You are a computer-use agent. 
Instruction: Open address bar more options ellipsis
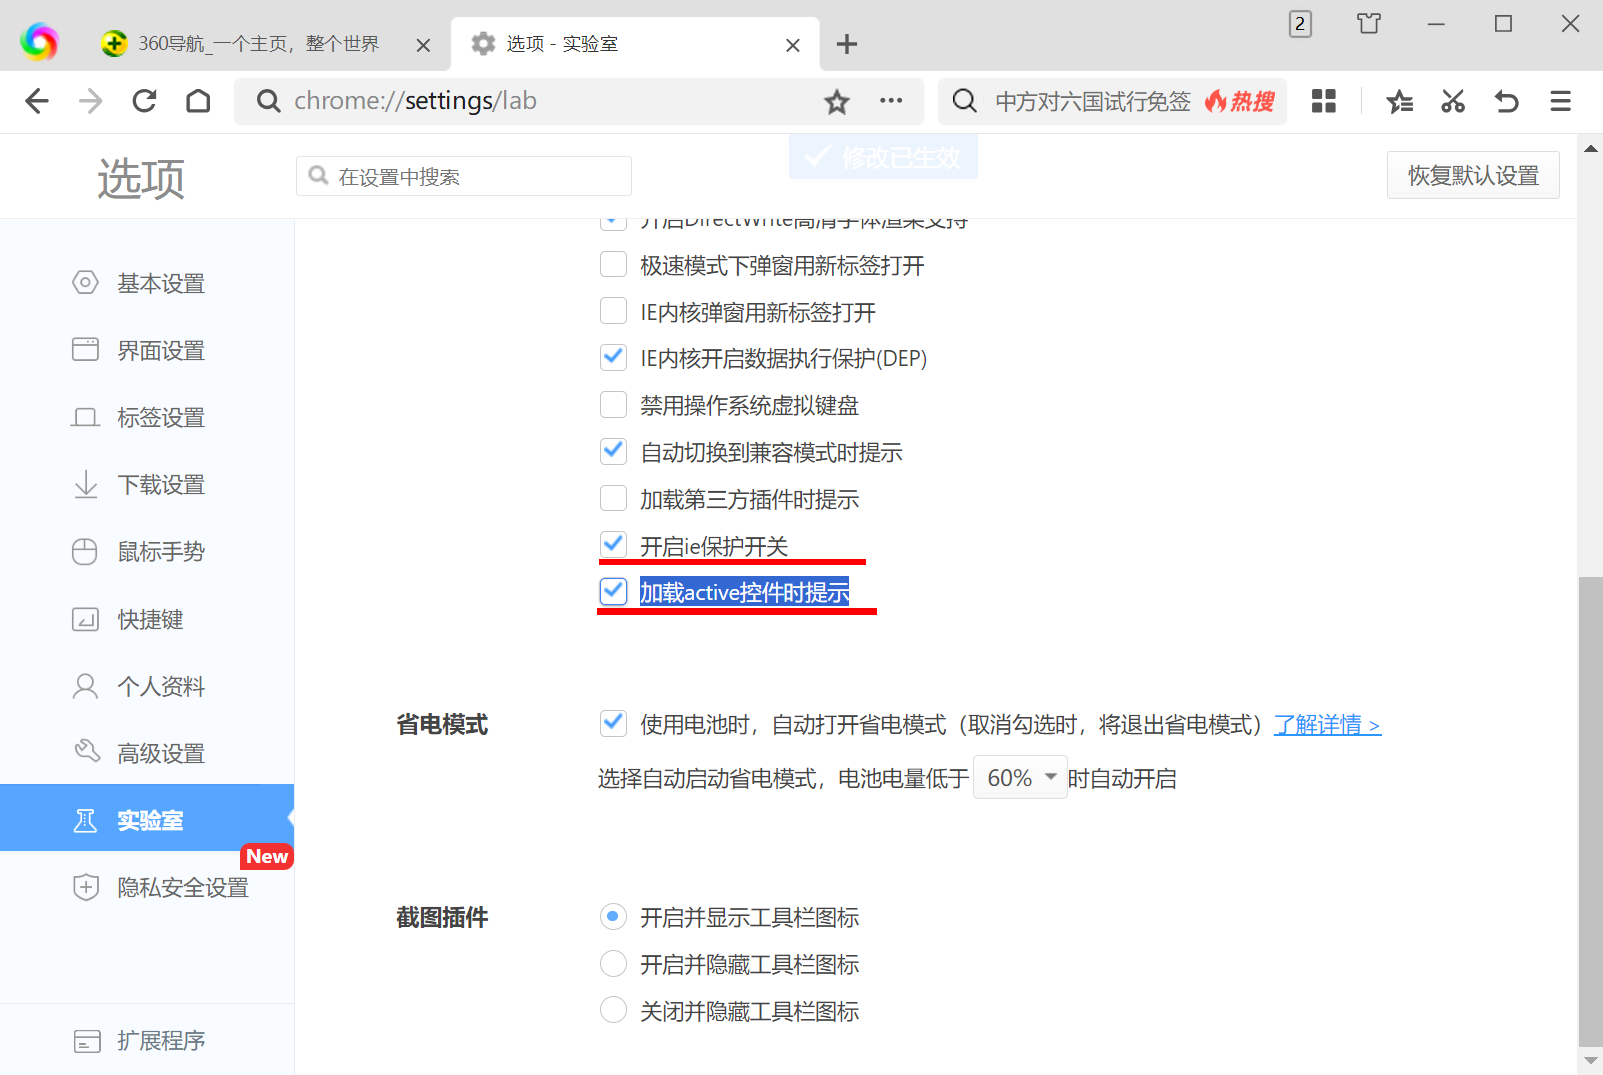[x=891, y=101]
